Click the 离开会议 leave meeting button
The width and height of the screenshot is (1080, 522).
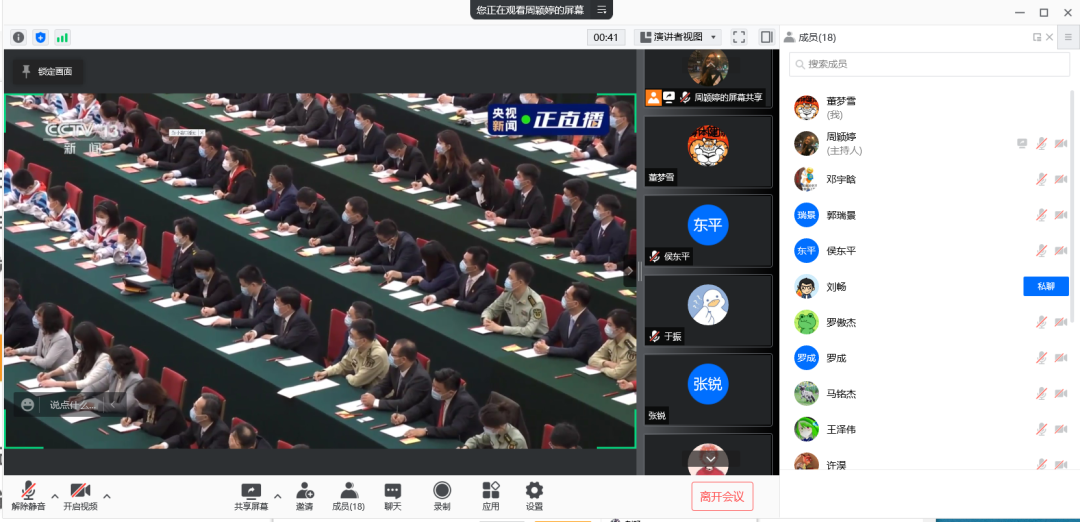pos(722,496)
